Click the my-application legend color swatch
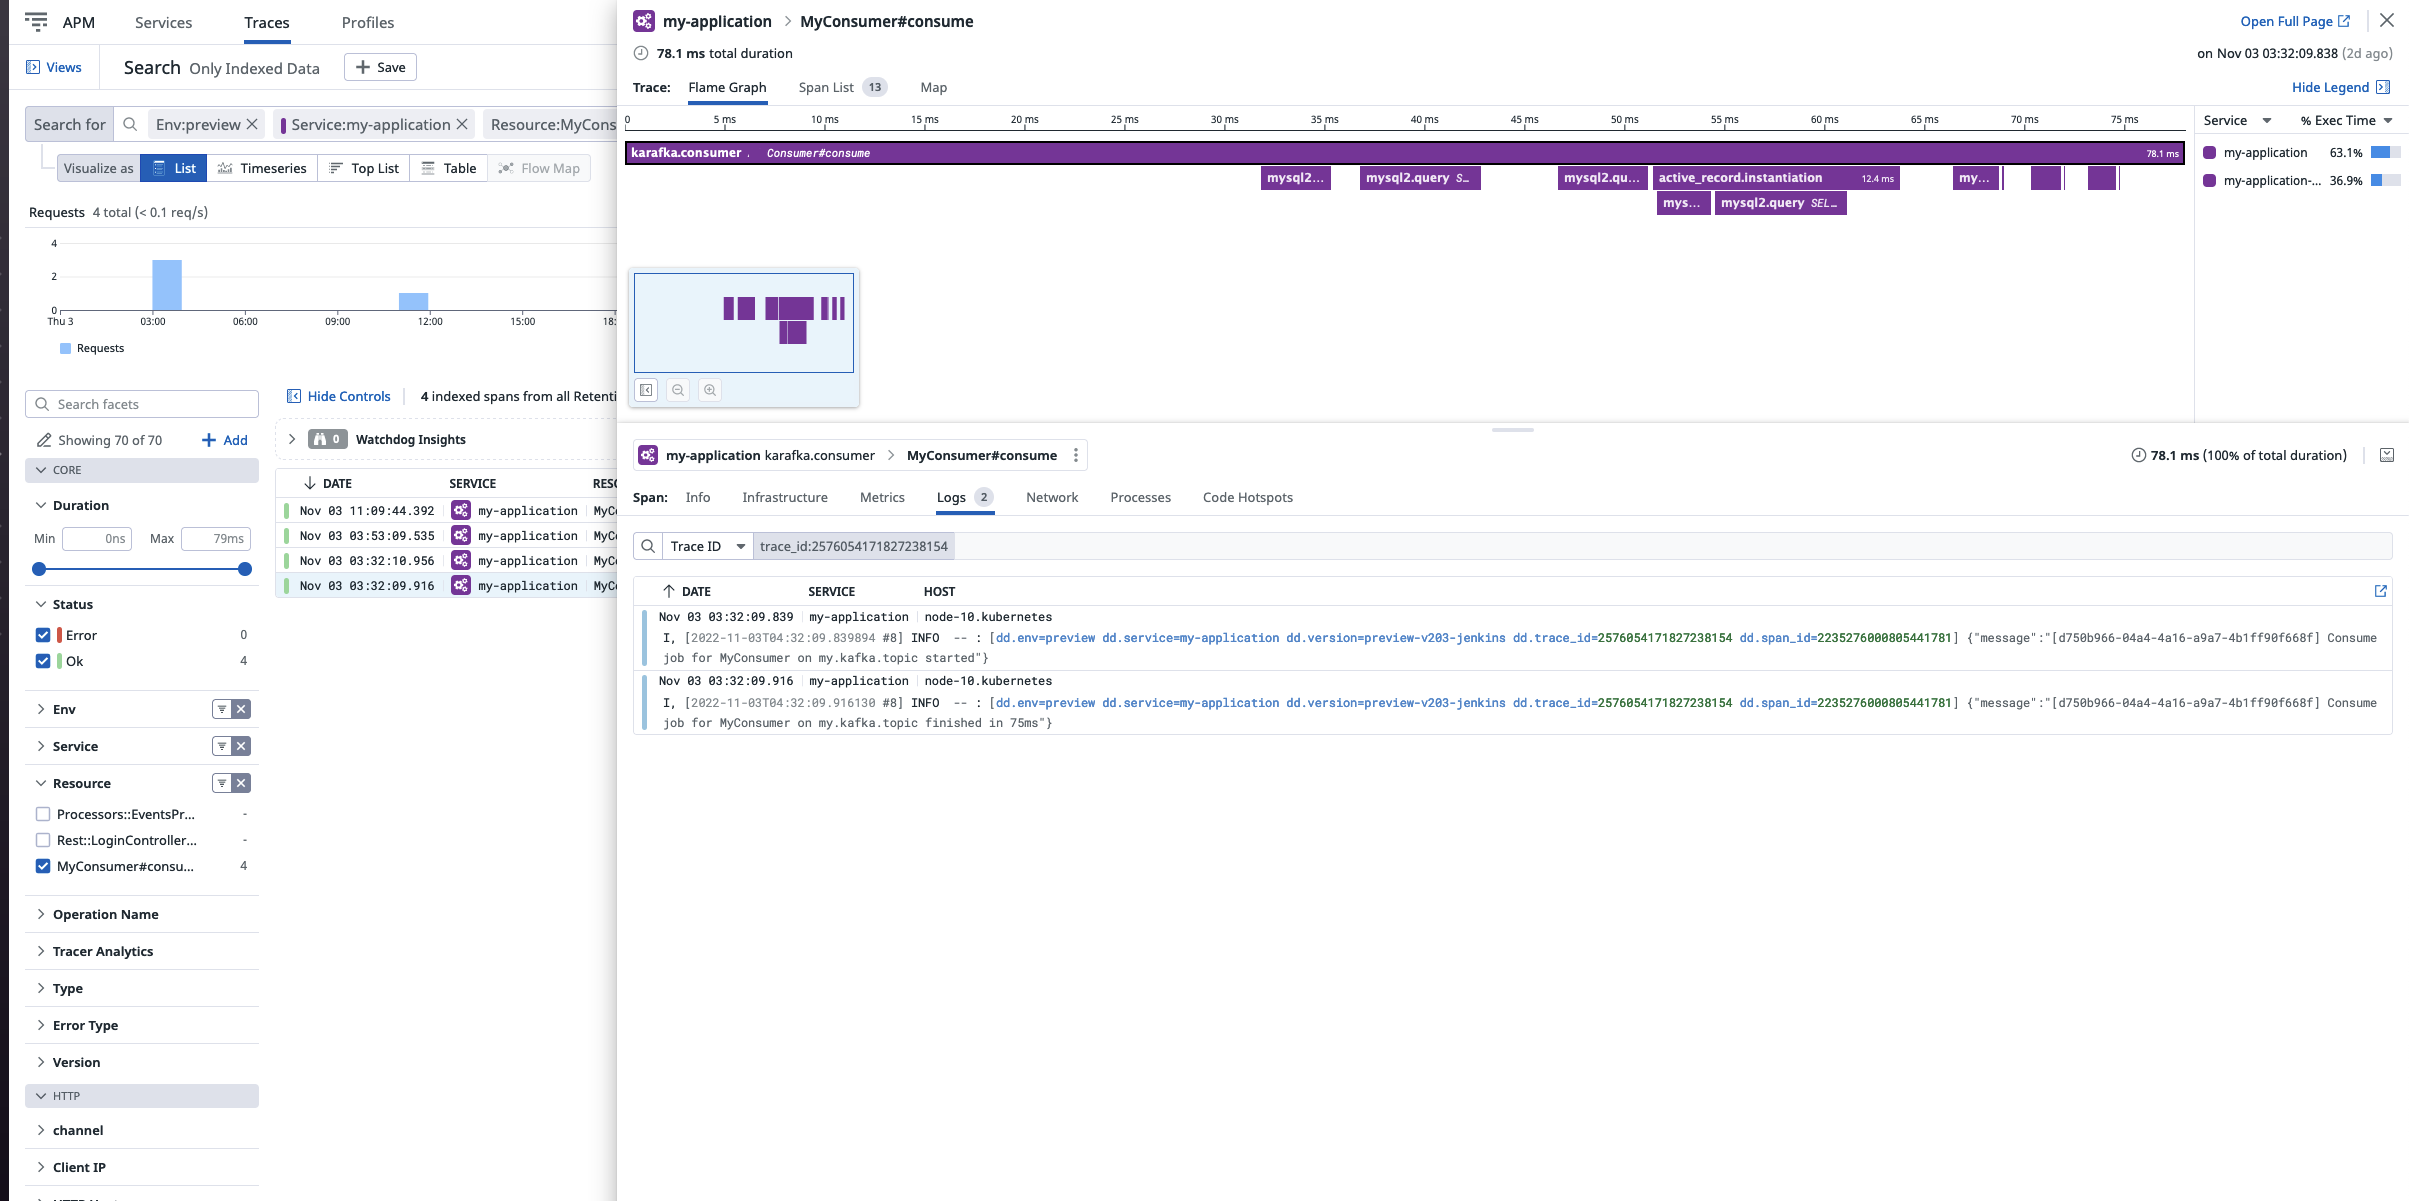Viewport: 2409px width, 1201px height. [x=2210, y=152]
